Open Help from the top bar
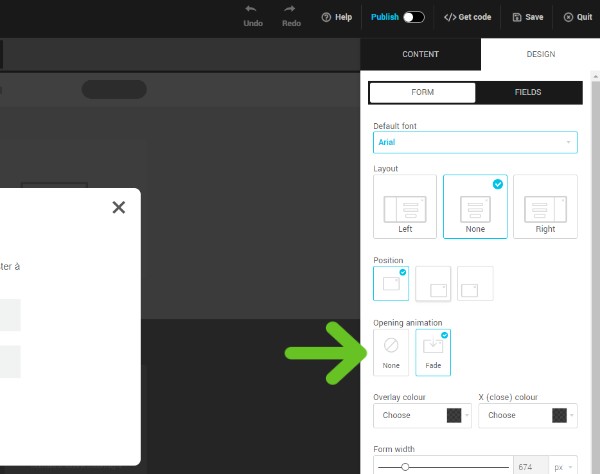The width and height of the screenshot is (600, 474). [337, 17]
